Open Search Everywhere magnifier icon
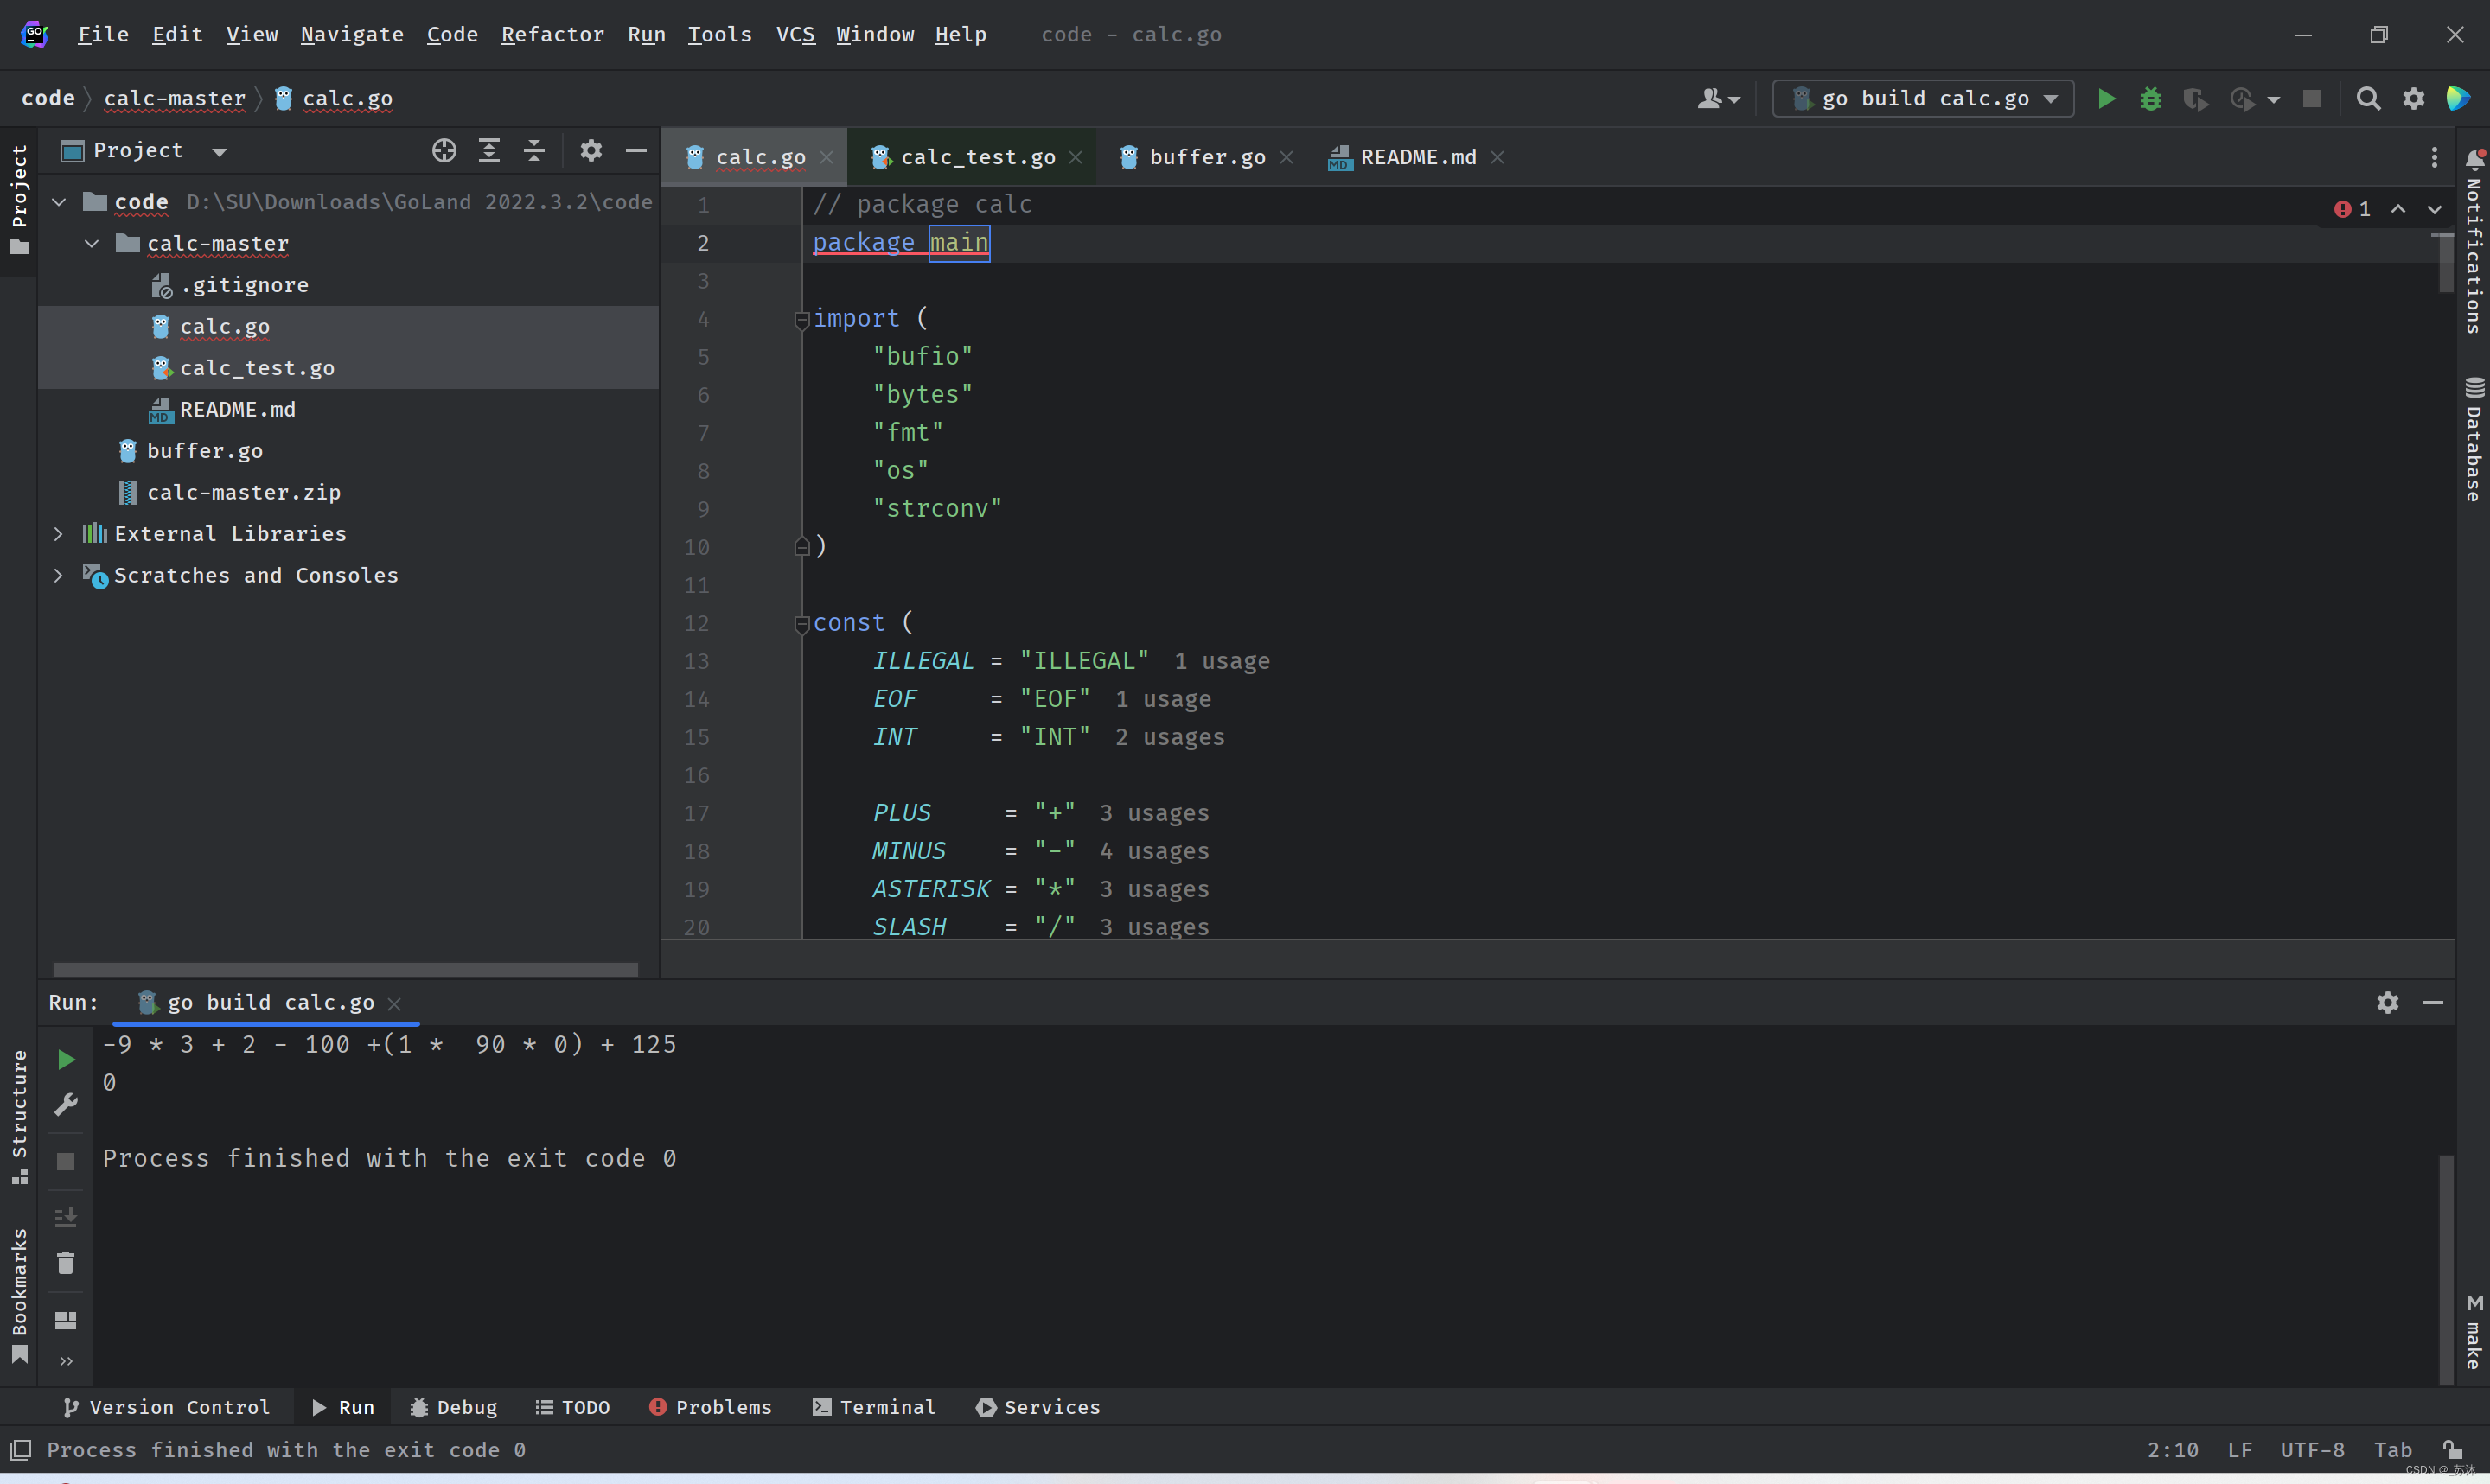The width and height of the screenshot is (2490, 1484). [2367, 98]
